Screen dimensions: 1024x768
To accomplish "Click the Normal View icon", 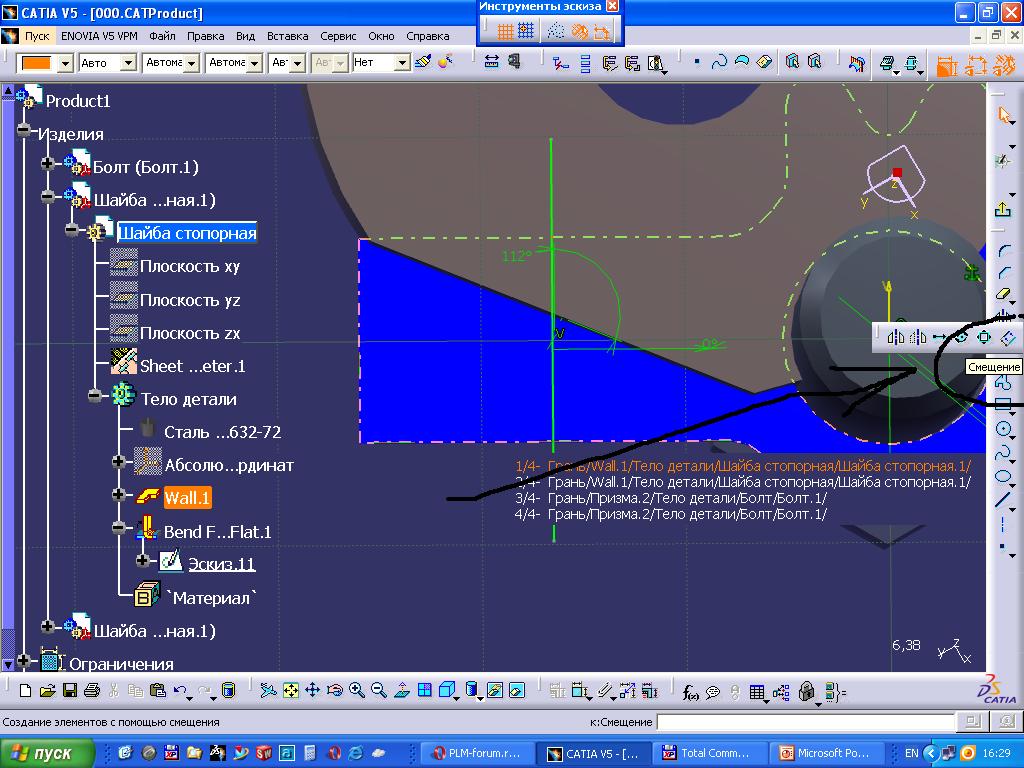I will pyautogui.click(x=402, y=690).
